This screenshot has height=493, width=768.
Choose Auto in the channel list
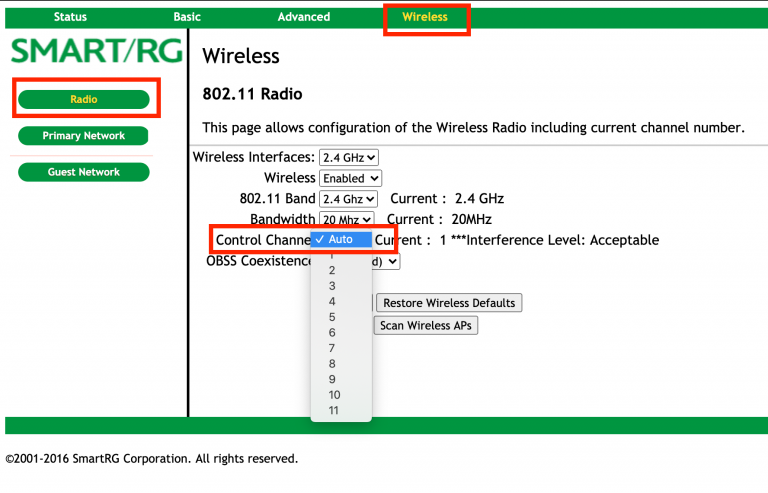click(341, 240)
